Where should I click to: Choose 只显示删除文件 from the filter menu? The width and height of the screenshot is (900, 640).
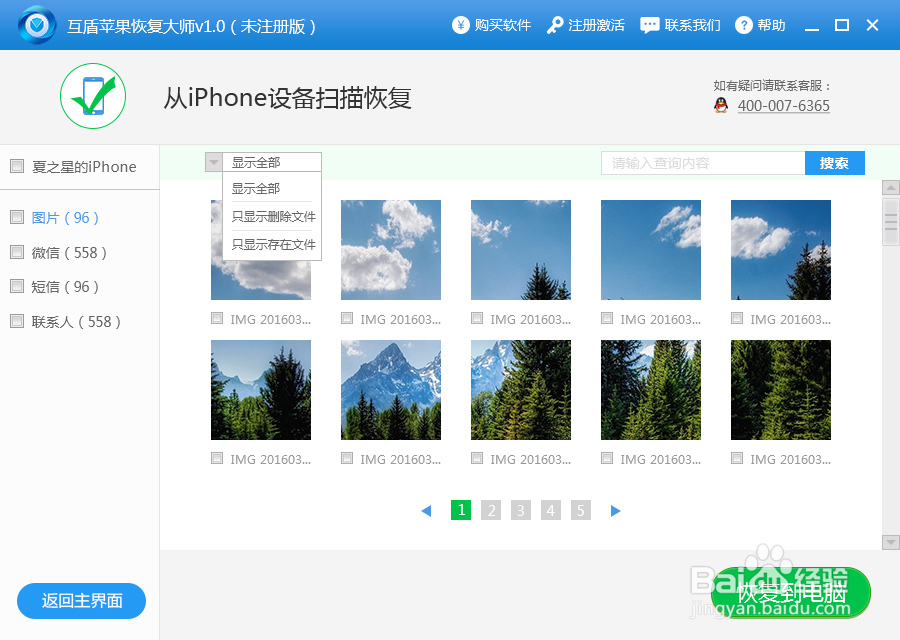click(x=271, y=217)
